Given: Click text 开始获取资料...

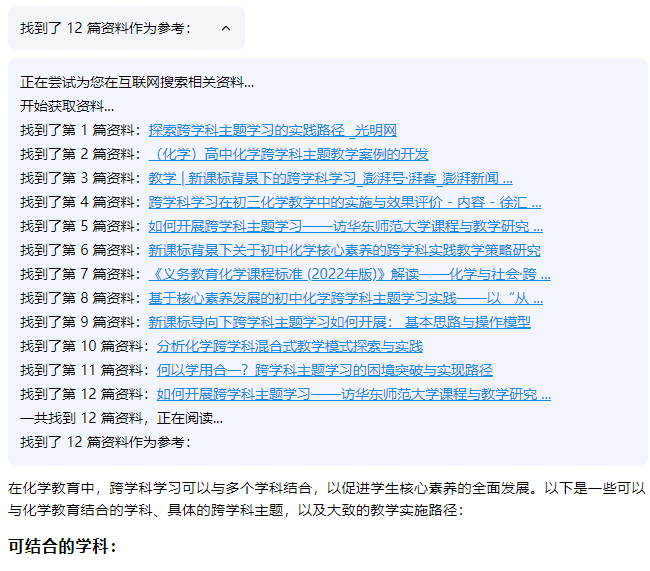Looking at the screenshot, I should click(x=67, y=106).
